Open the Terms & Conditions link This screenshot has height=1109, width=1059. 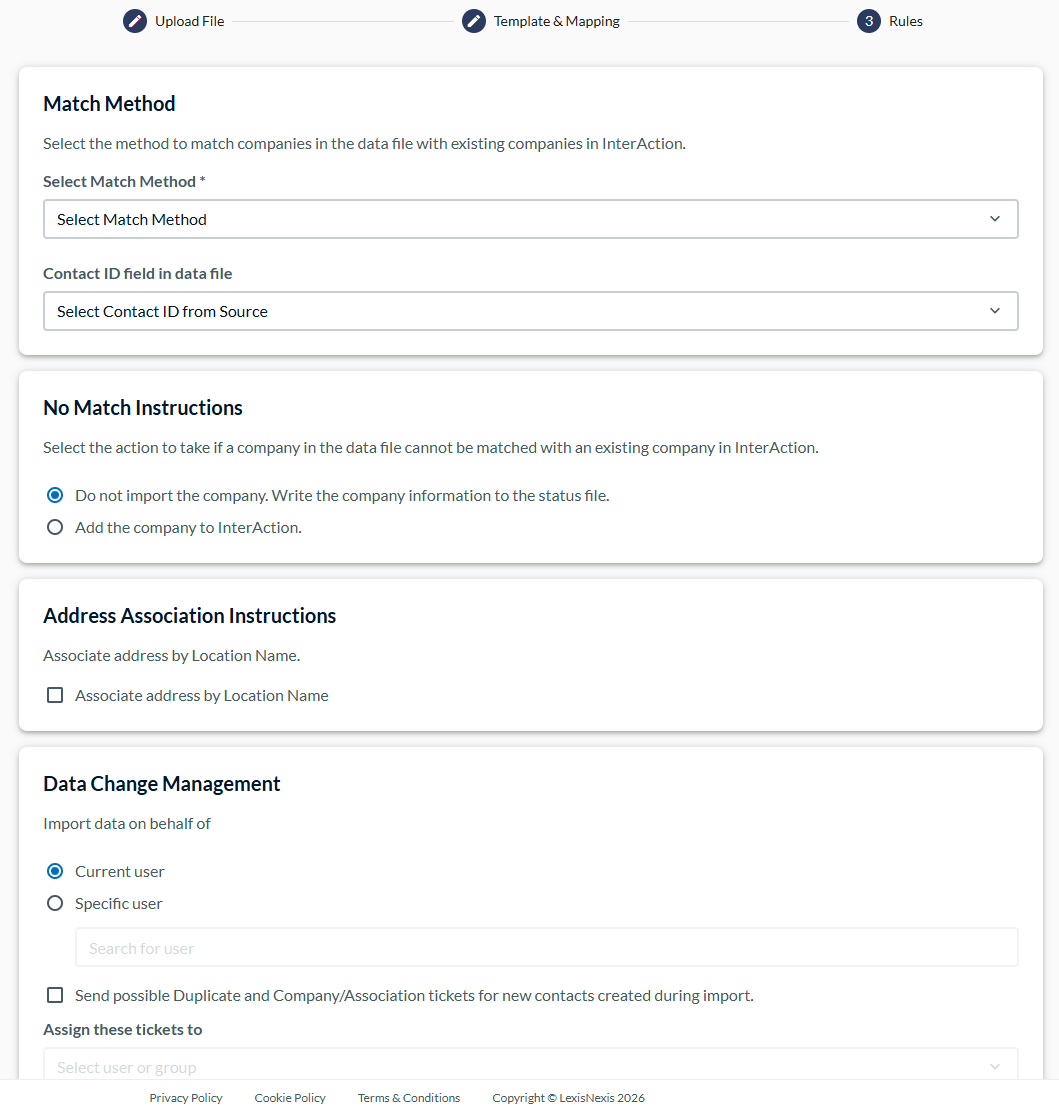[x=409, y=1098]
